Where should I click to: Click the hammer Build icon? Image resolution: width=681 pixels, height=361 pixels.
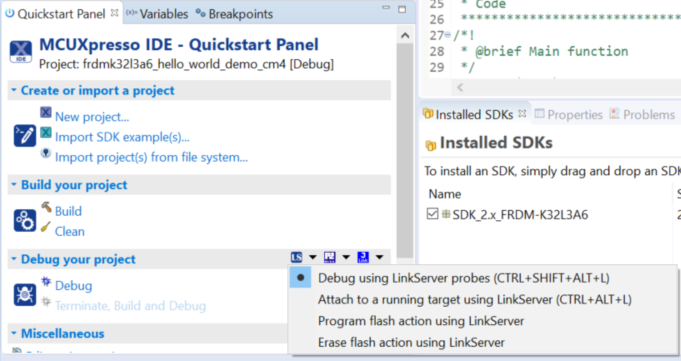pyautogui.click(x=46, y=207)
